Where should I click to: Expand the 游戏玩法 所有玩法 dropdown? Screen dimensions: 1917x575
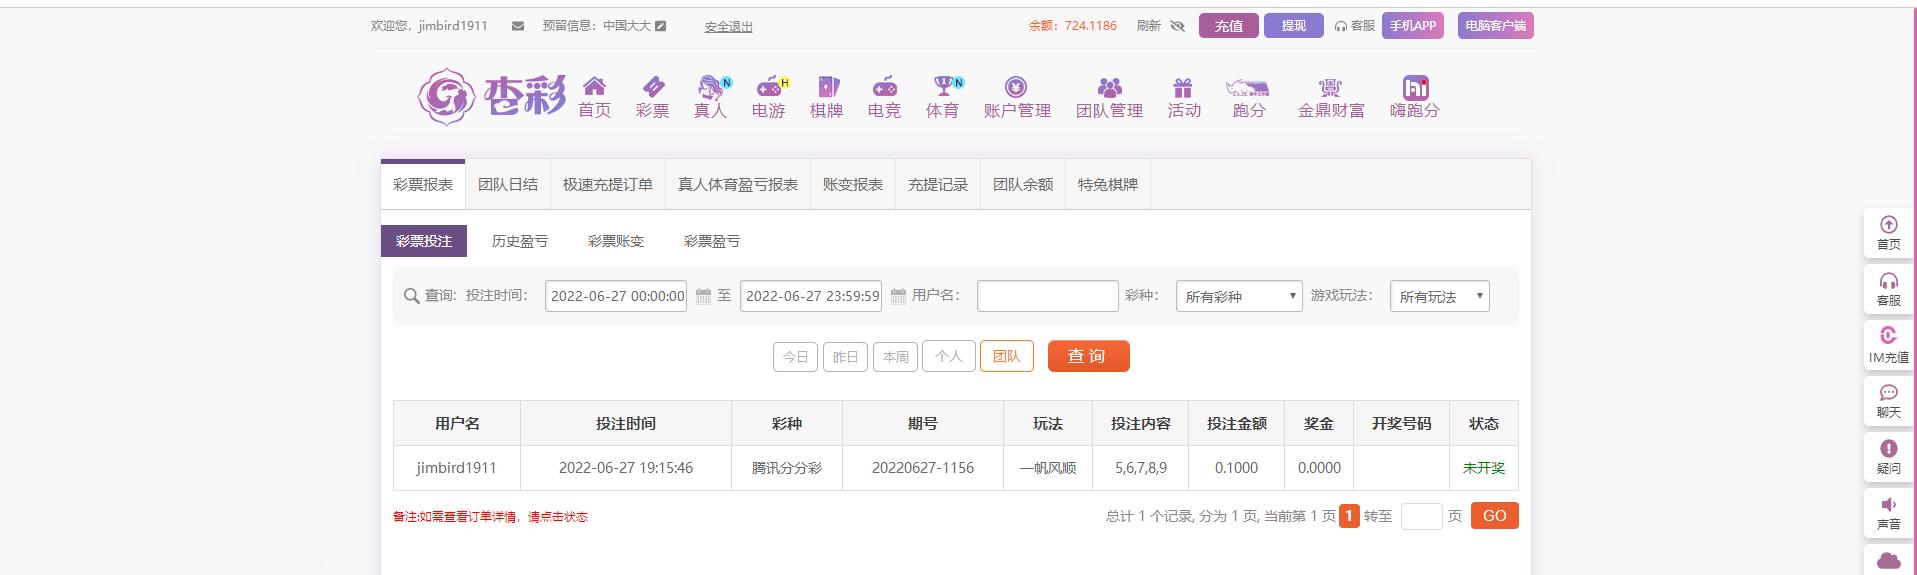pyautogui.click(x=1439, y=296)
